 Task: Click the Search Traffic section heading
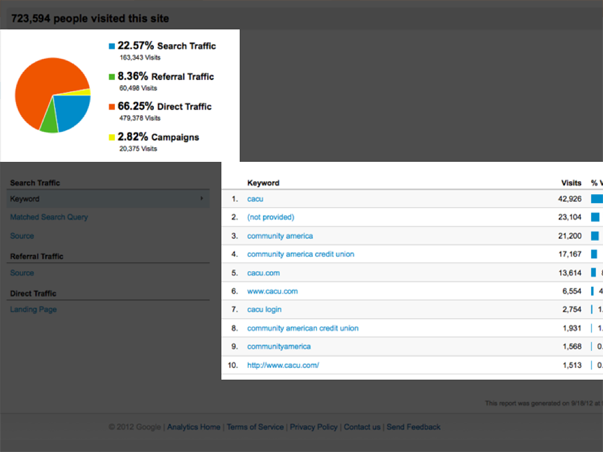coord(35,183)
